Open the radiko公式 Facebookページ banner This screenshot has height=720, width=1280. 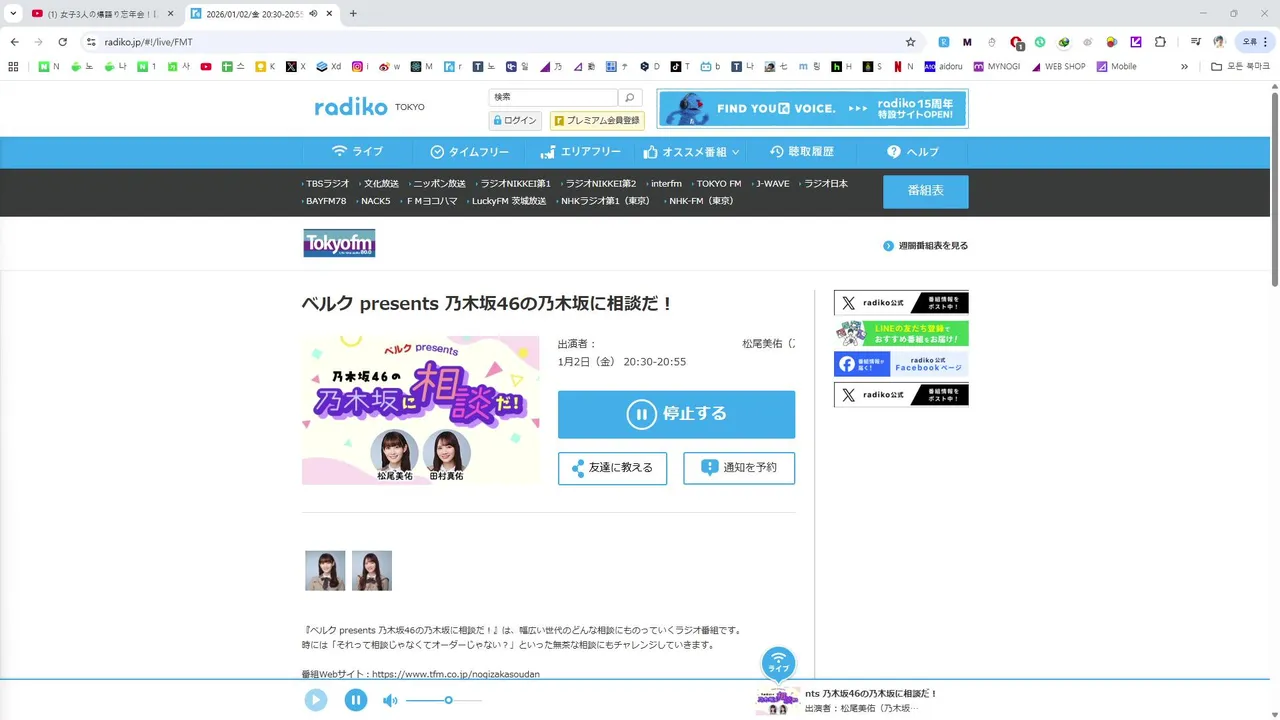pos(901,364)
